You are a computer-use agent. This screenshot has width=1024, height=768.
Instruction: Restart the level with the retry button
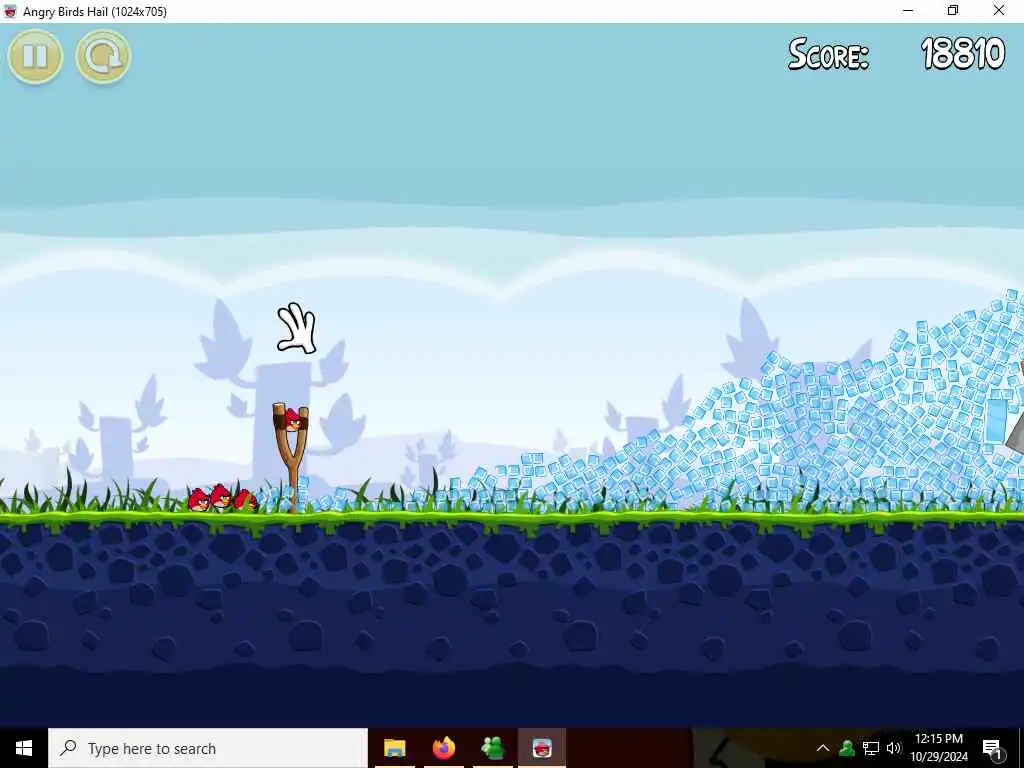click(x=103, y=57)
